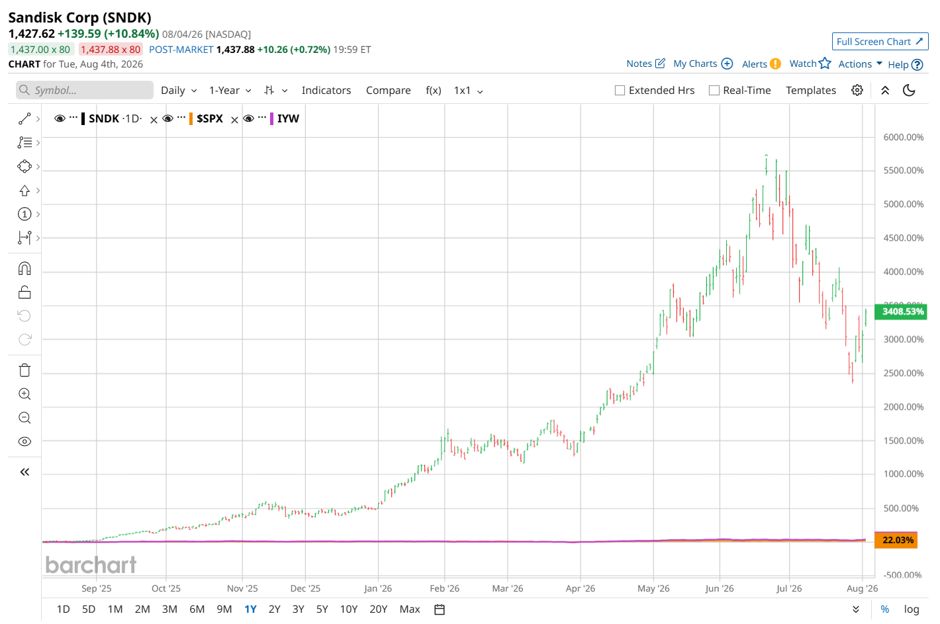Expand the bottom panel double chevron
940x624 pixels.
[855, 610]
